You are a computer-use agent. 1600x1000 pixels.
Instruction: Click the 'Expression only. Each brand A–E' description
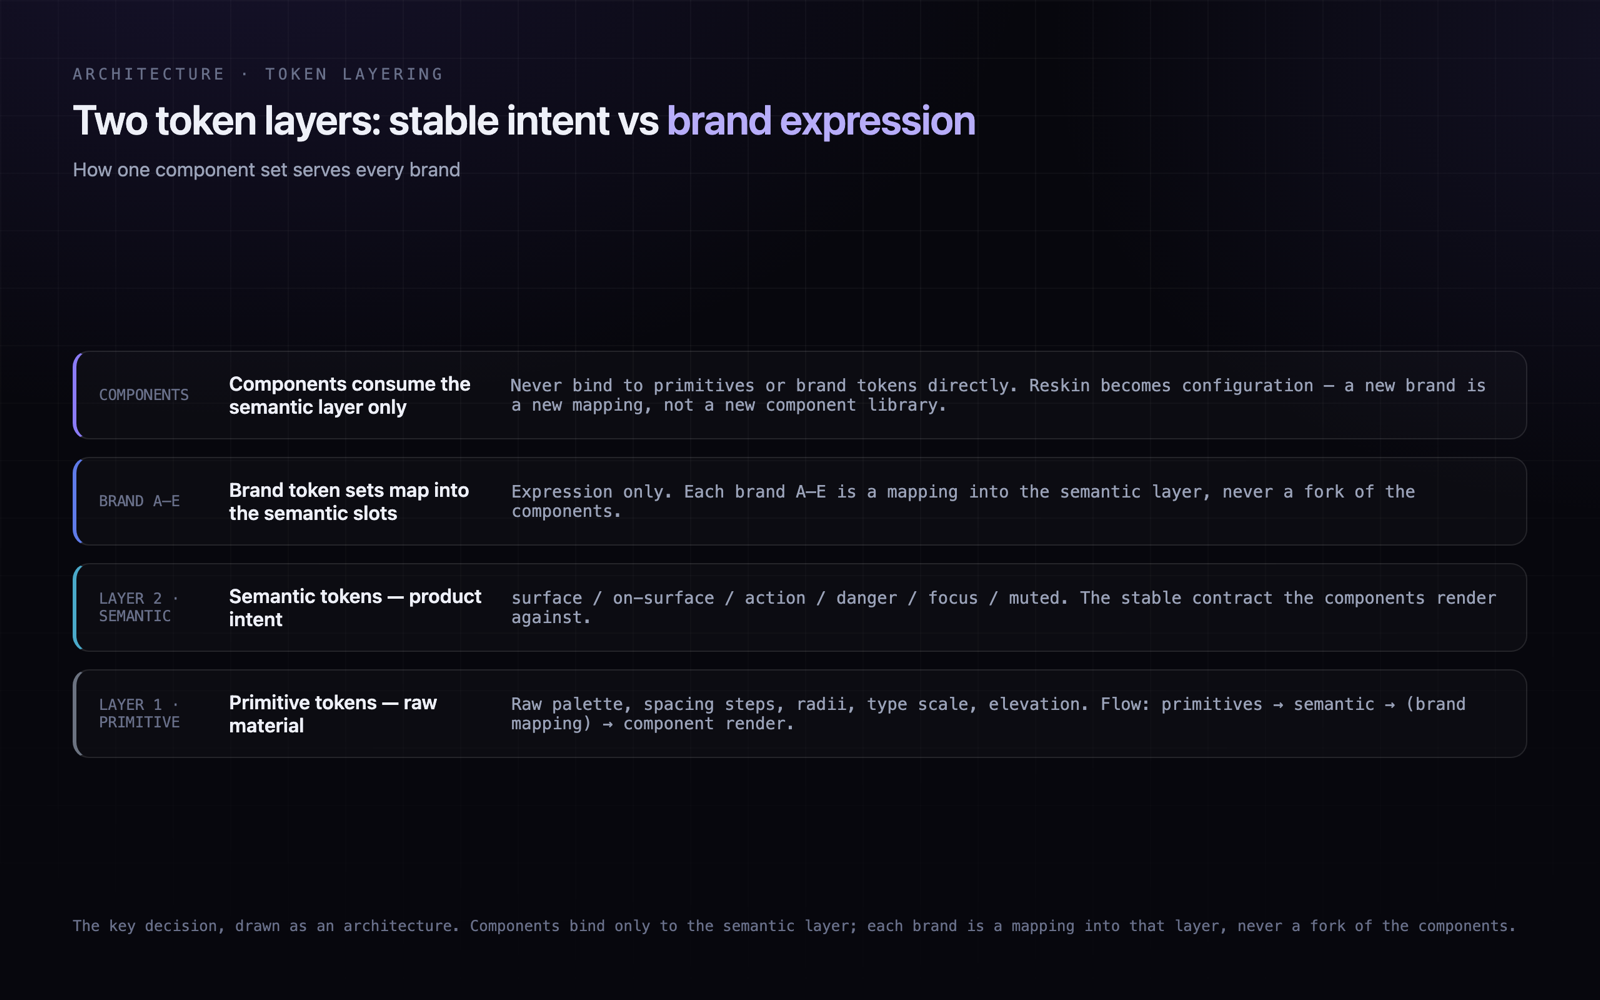(x=963, y=501)
